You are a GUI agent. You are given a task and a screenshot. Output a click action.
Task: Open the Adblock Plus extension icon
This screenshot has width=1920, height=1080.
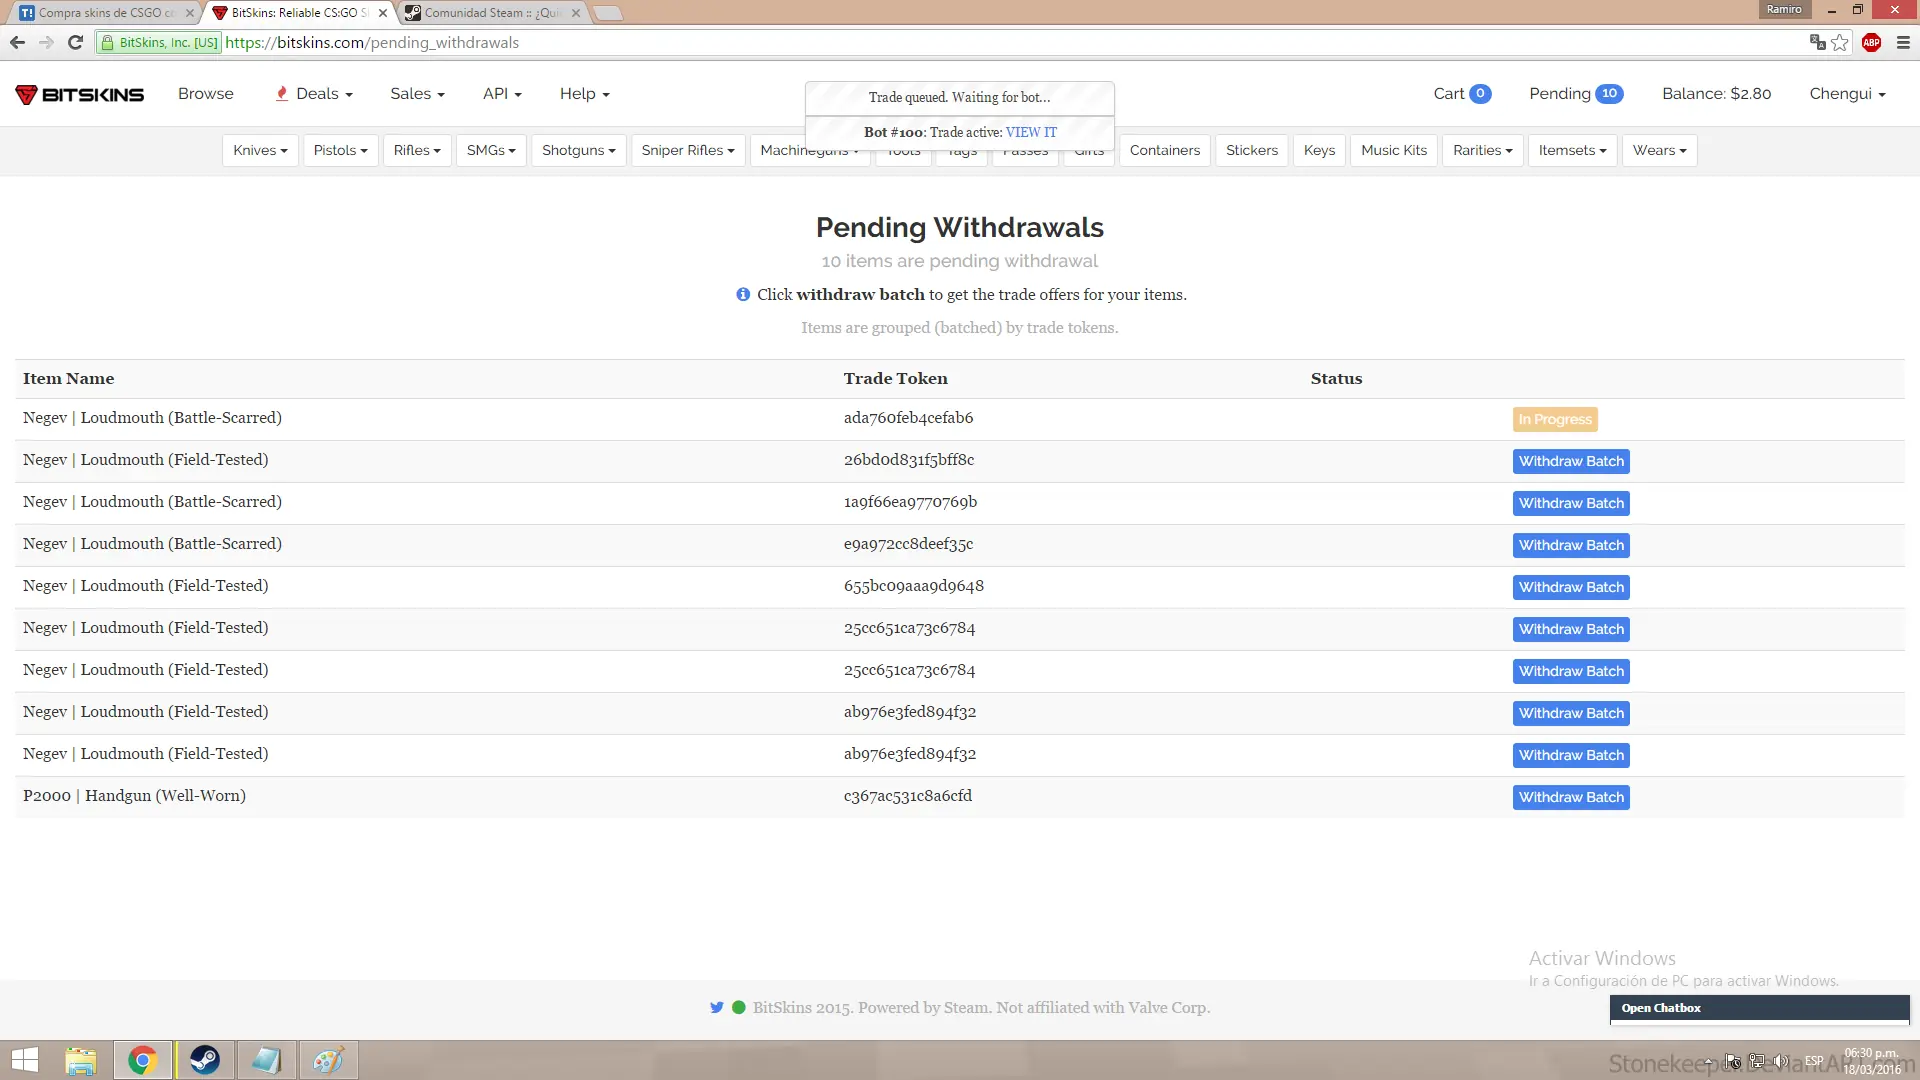click(x=1872, y=42)
